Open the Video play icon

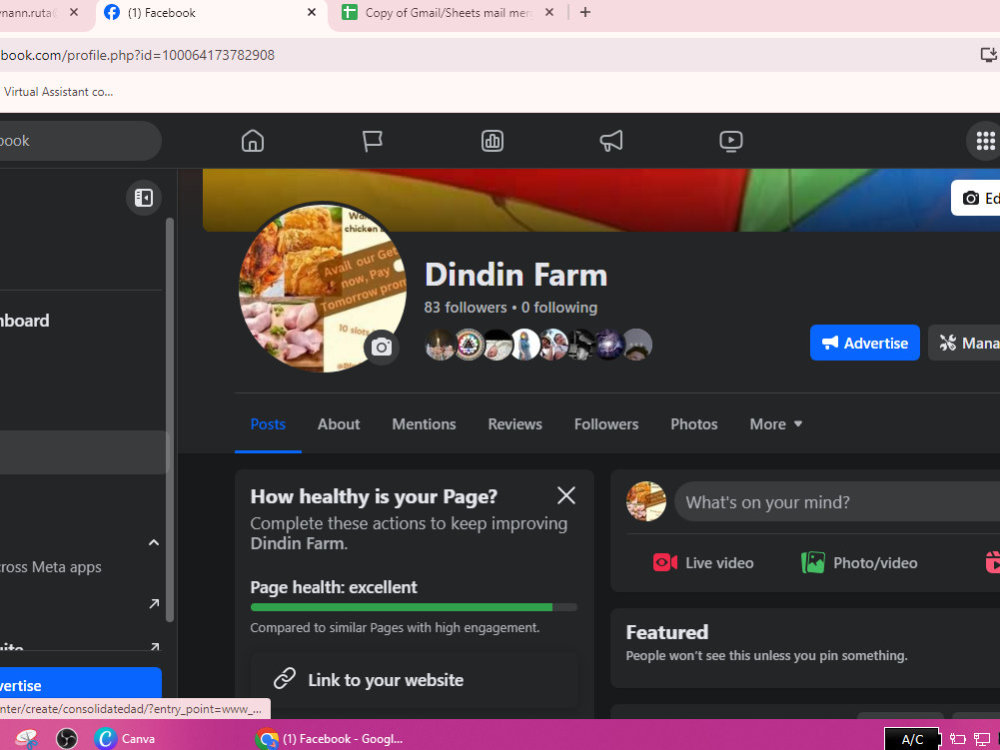coord(731,141)
